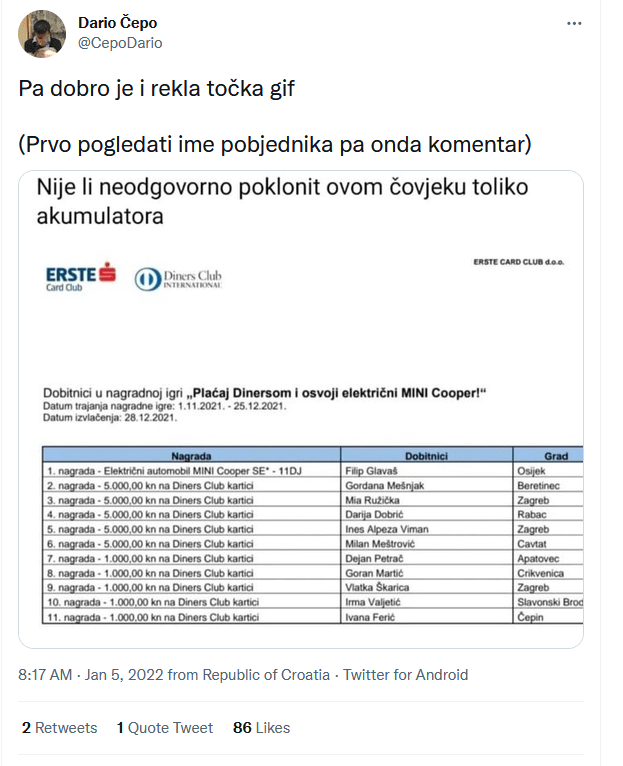Click the image caption about akumulatora

point(282,200)
